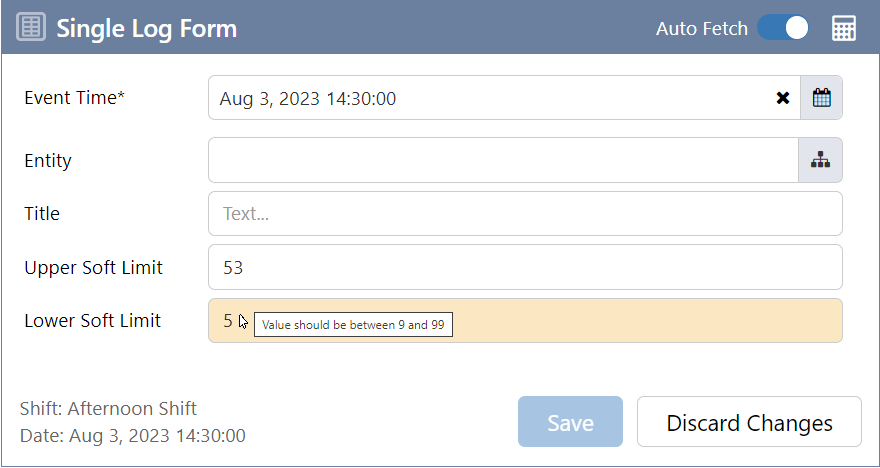
Task: Open the Entity hierarchy selector
Action: point(821,160)
